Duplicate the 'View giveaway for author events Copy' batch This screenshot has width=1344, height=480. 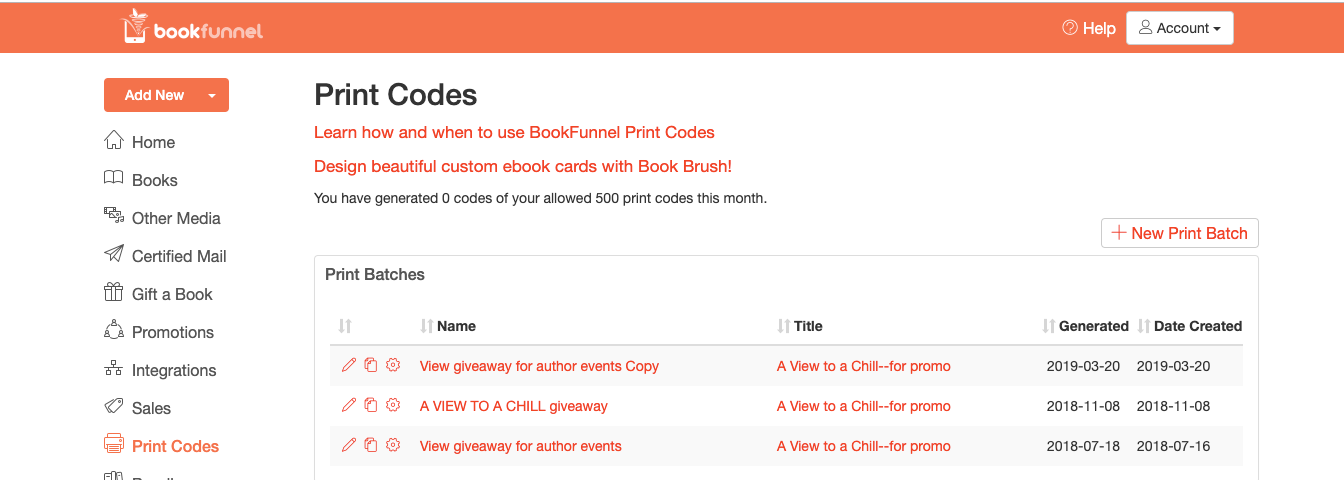[x=371, y=366]
